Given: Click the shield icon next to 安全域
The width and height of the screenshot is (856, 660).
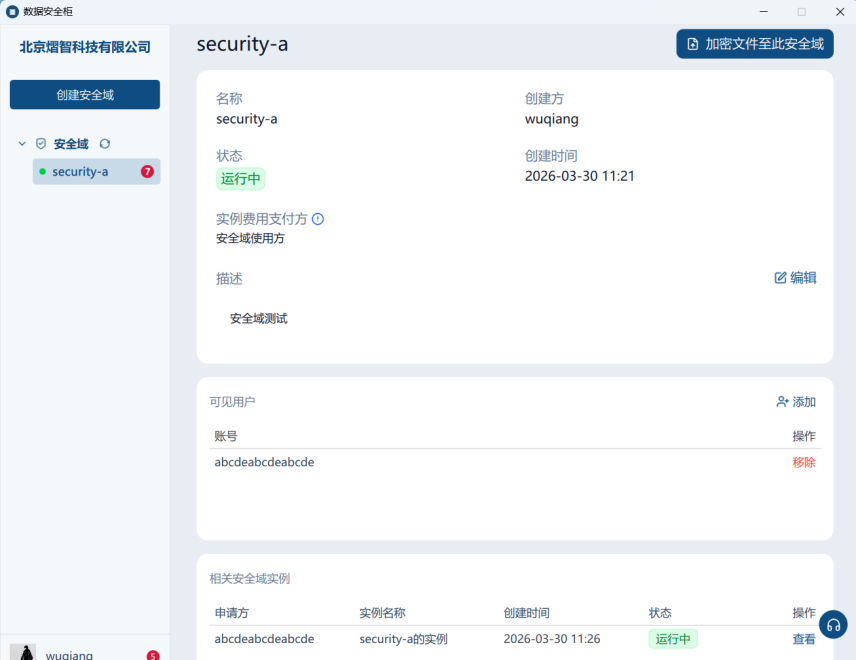Looking at the screenshot, I should [41, 144].
